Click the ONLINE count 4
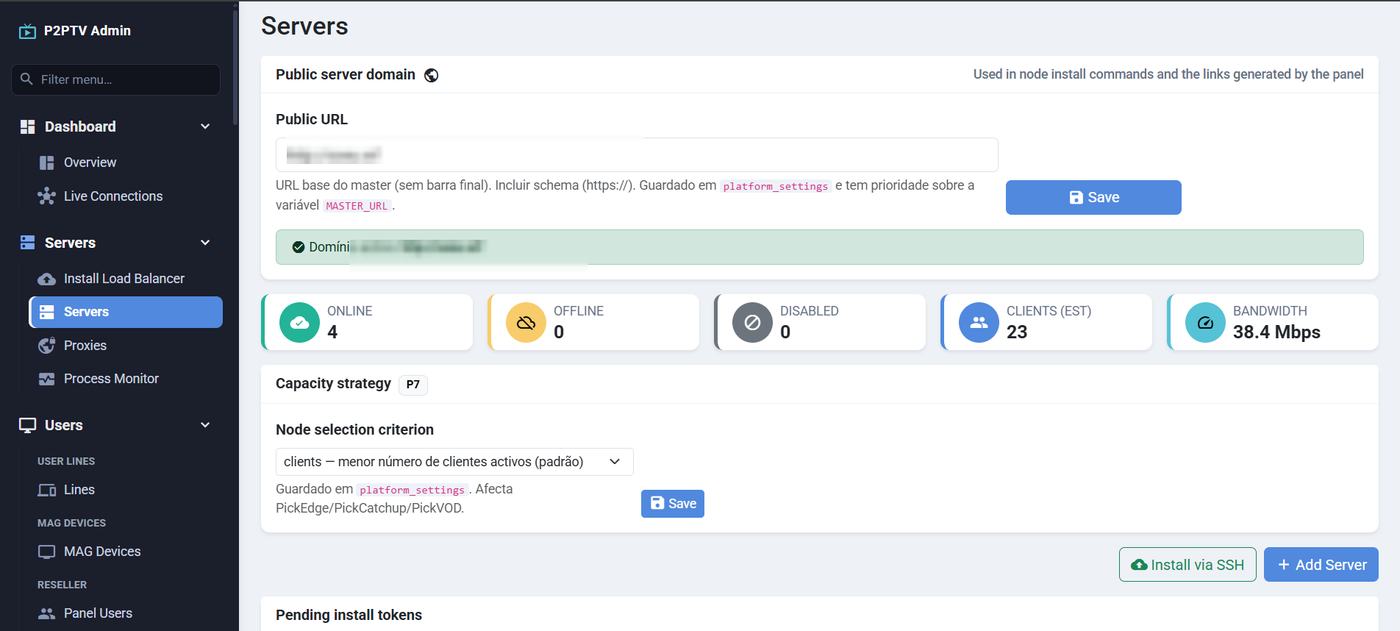Image resolution: width=1400 pixels, height=631 pixels. click(332, 333)
